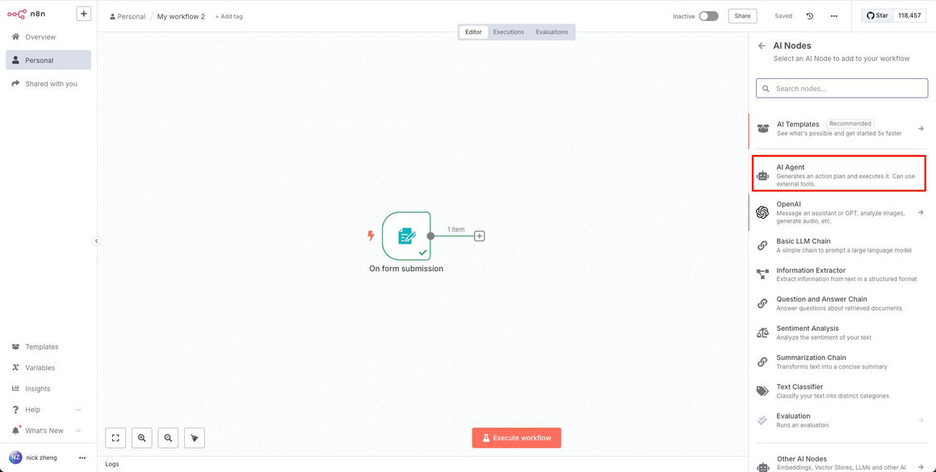Open the Logs panel
The image size is (936, 472).
click(x=112, y=464)
